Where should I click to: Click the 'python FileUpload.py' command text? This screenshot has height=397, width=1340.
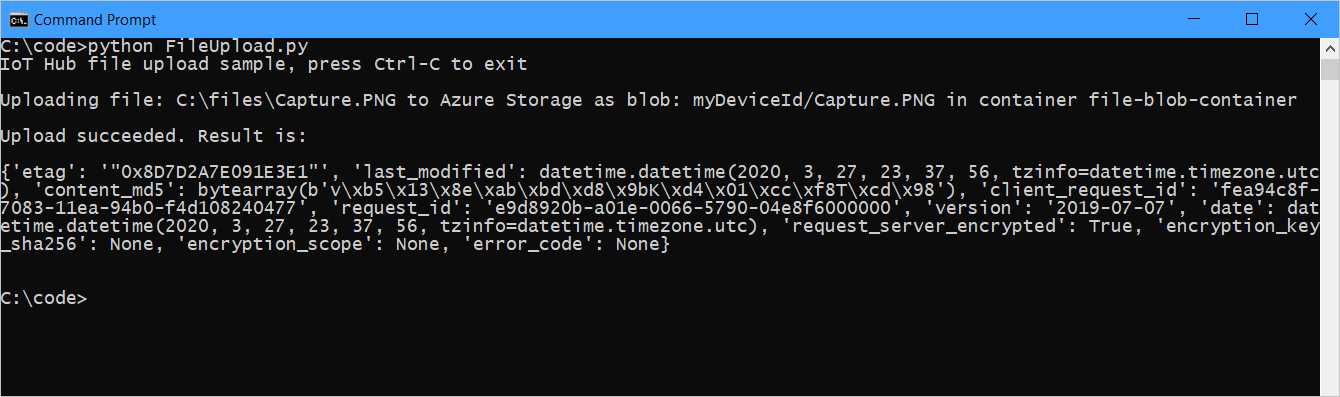[198, 46]
